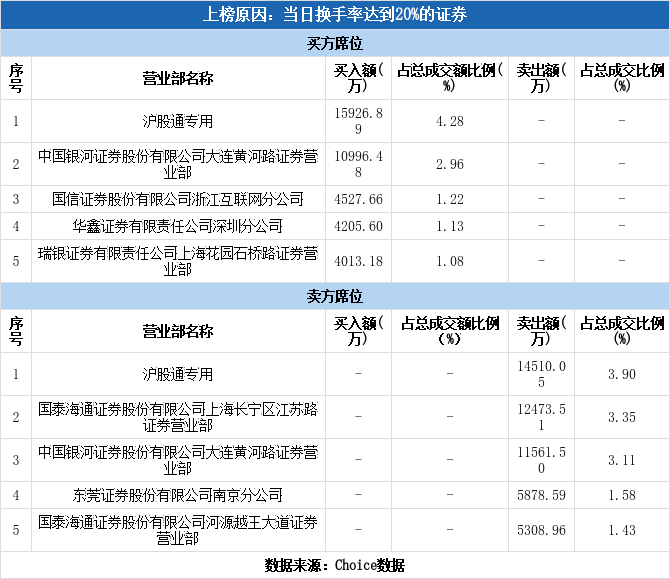Viewport: 670px width, 579px height.
Task: Click seller row 1 沪股通专用 name
Action: click(x=178, y=374)
